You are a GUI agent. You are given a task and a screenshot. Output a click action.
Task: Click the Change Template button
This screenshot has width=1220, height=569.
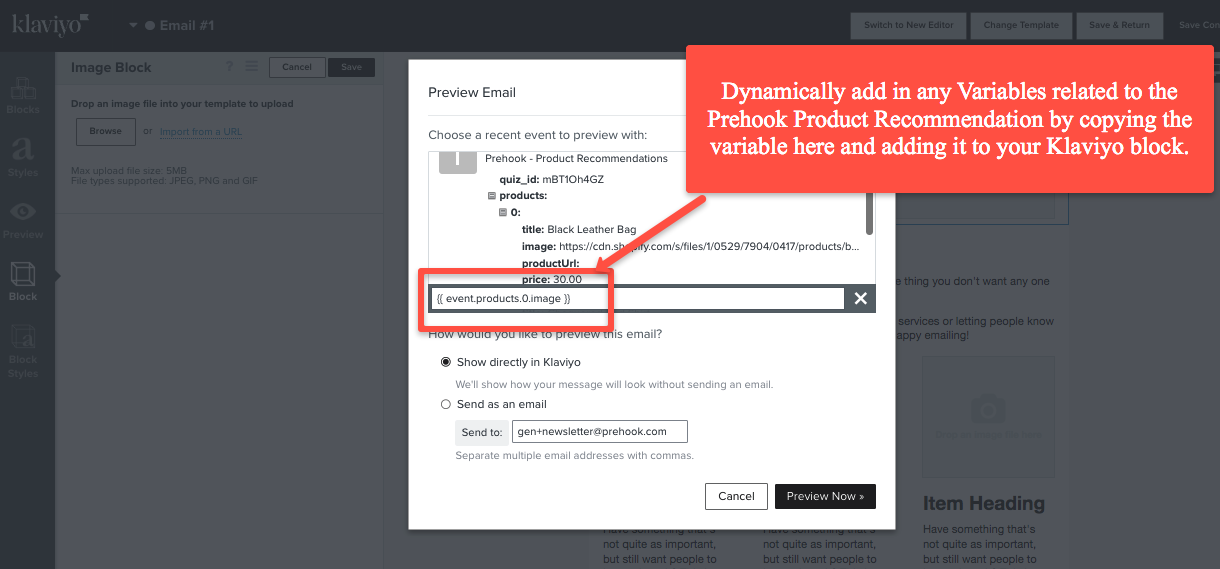1020,25
